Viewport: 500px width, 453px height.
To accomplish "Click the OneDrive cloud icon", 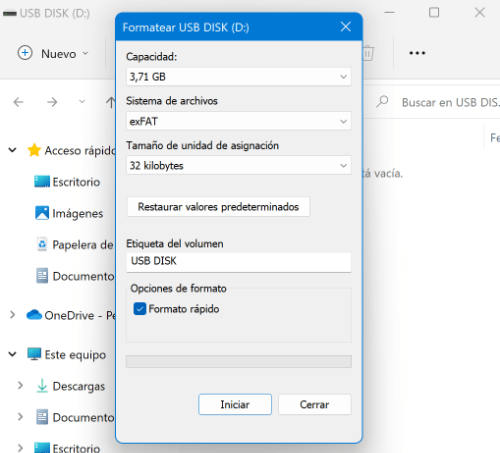I will 34,315.
